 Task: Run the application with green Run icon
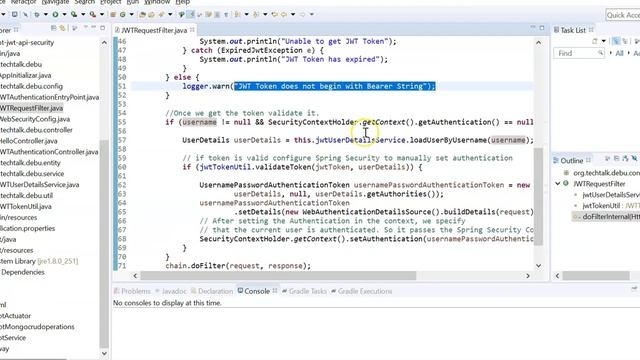55,14
